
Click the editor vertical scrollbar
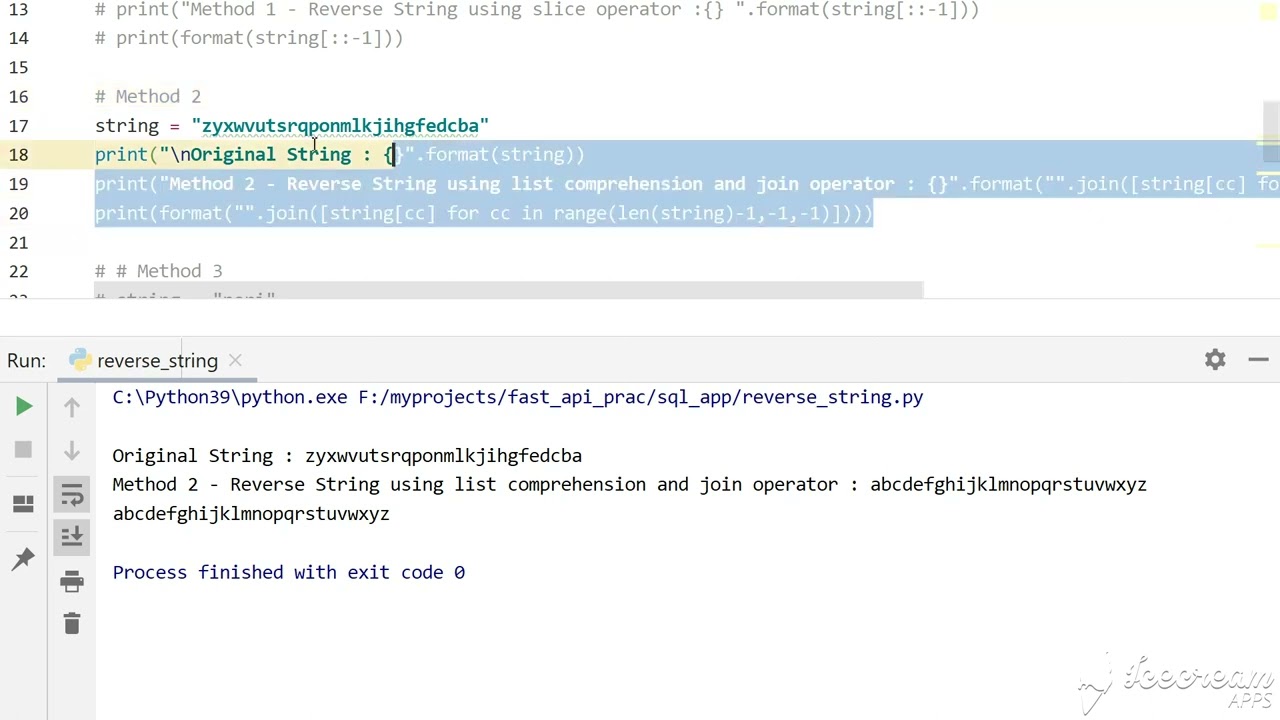point(1271,132)
